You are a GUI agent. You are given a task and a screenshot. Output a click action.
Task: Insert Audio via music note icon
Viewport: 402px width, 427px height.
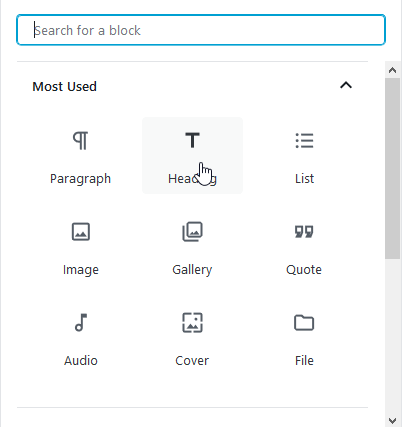[x=81, y=322]
